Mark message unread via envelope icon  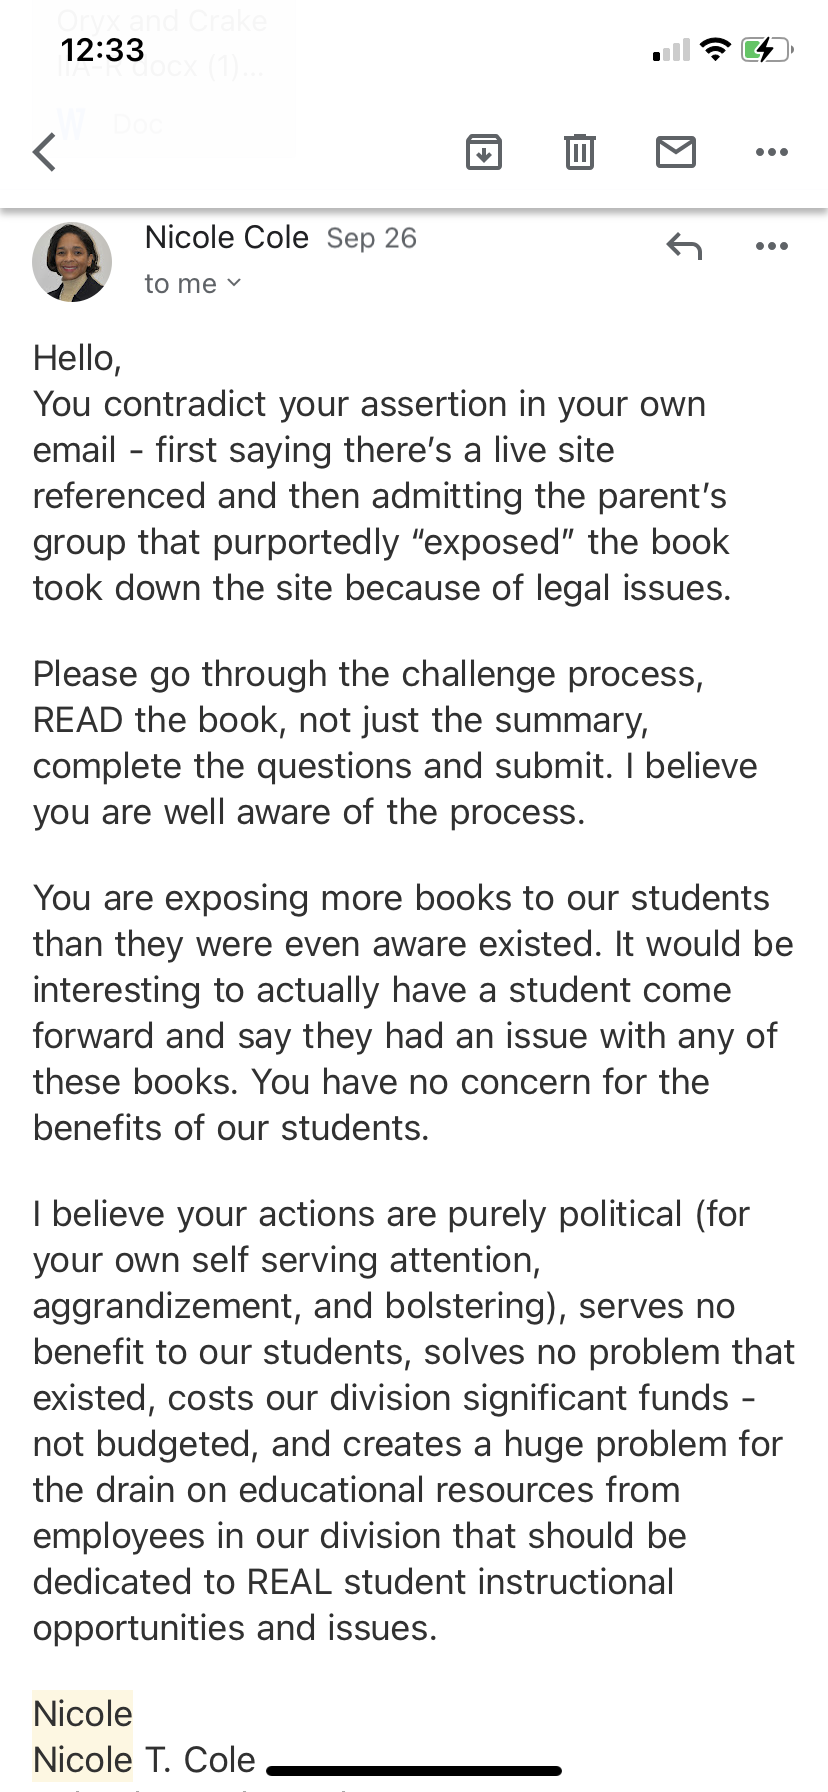coord(676,152)
